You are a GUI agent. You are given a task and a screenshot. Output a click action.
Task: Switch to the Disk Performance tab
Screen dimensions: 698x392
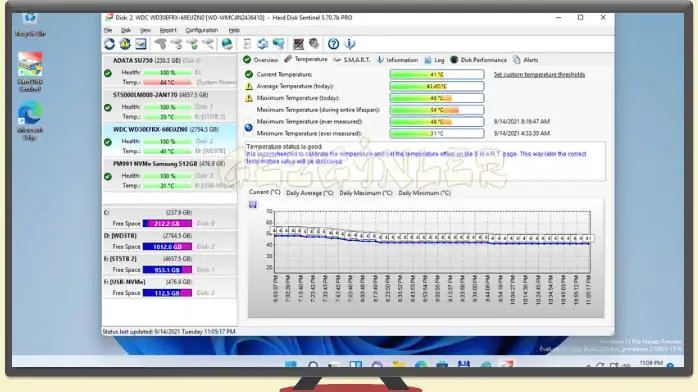pyautogui.click(x=479, y=60)
